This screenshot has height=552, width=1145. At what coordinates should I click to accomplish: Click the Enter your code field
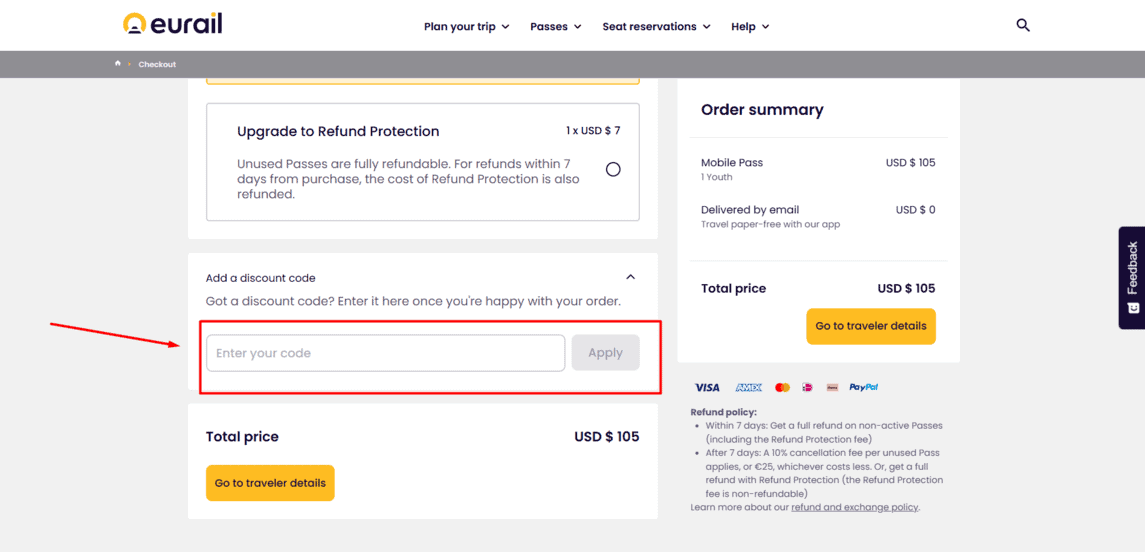(x=386, y=353)
